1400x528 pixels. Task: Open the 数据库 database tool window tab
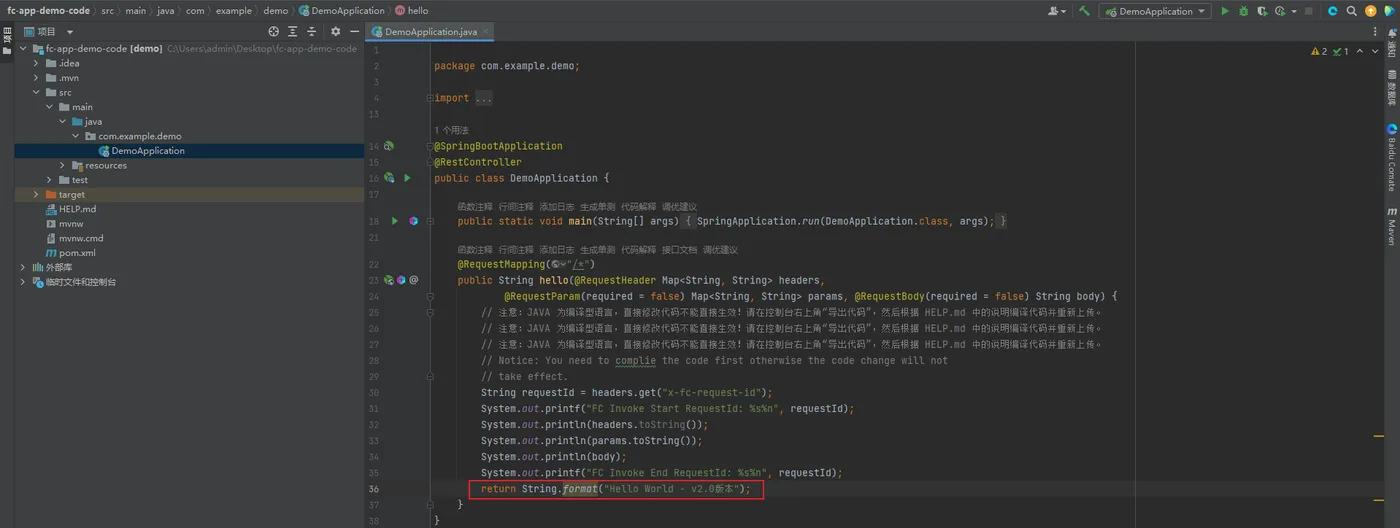tap(1391, 88)
